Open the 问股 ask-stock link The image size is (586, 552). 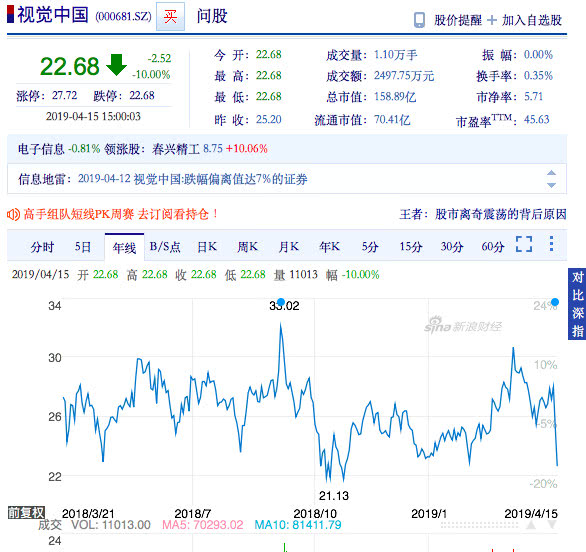[212, 16]
